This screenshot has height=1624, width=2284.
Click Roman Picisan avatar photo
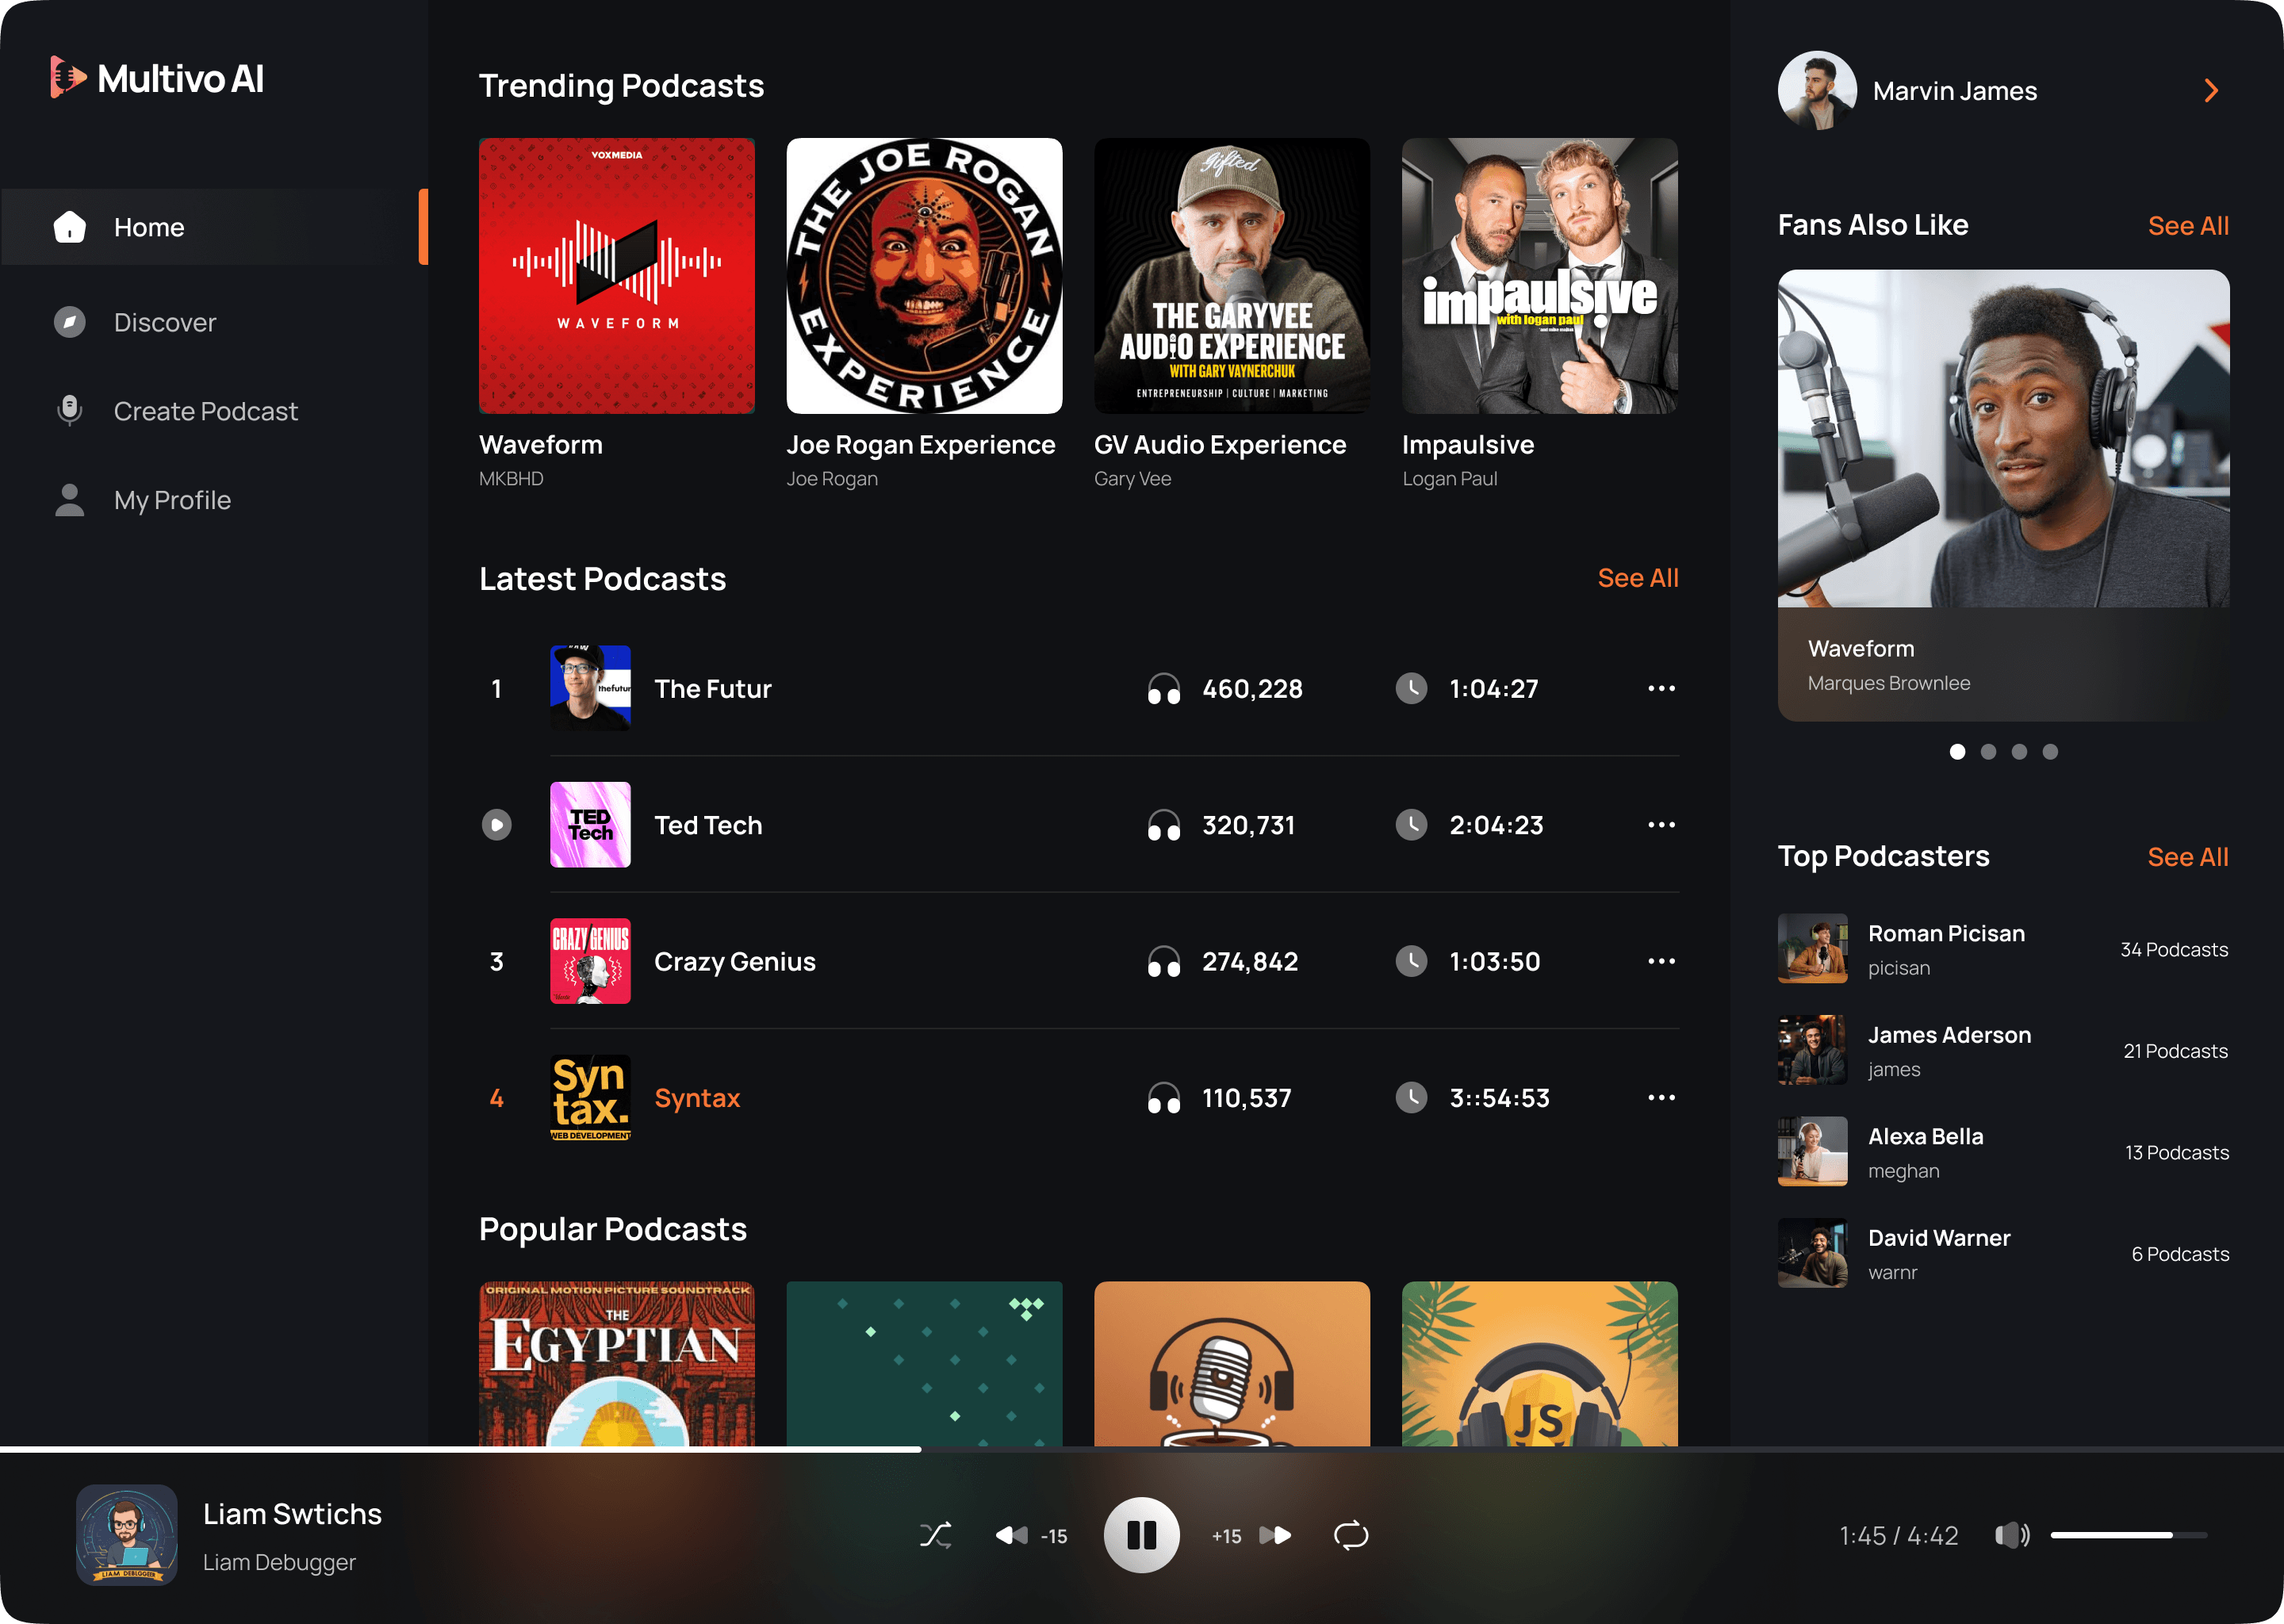pos(1812,949)
